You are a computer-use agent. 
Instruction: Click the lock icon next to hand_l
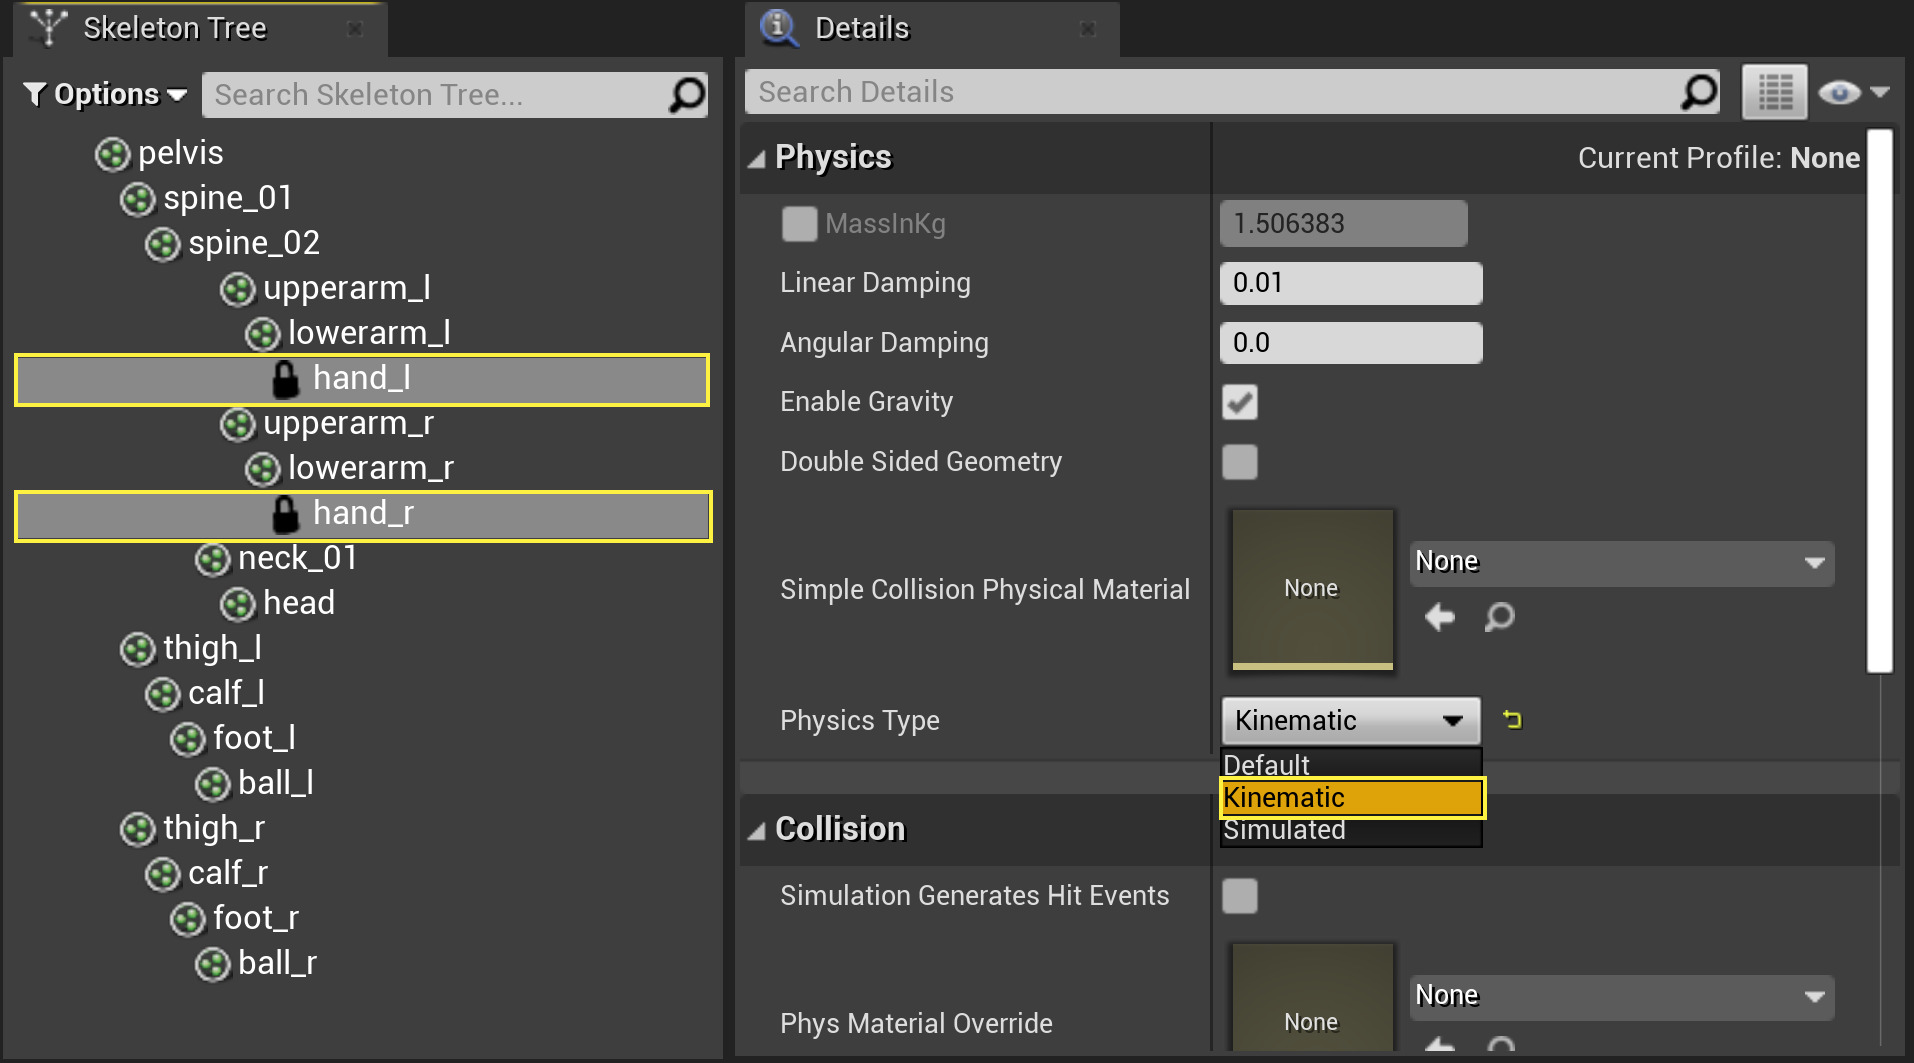click(x=285, y=379)
